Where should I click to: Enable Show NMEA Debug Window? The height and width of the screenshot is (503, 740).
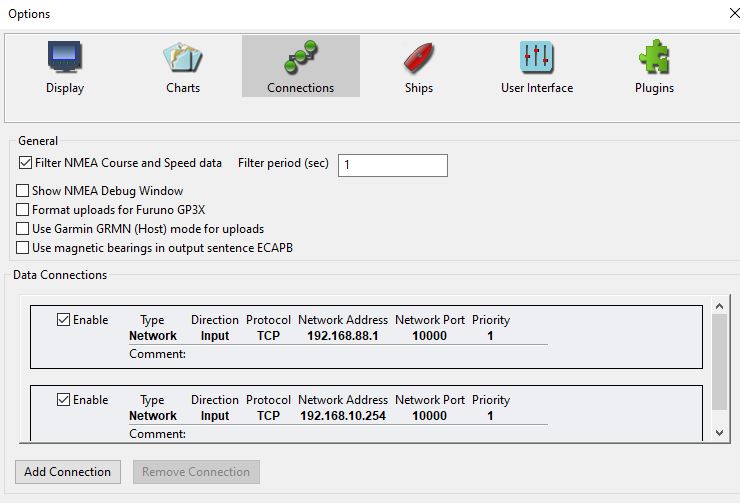tap(24, 191)
